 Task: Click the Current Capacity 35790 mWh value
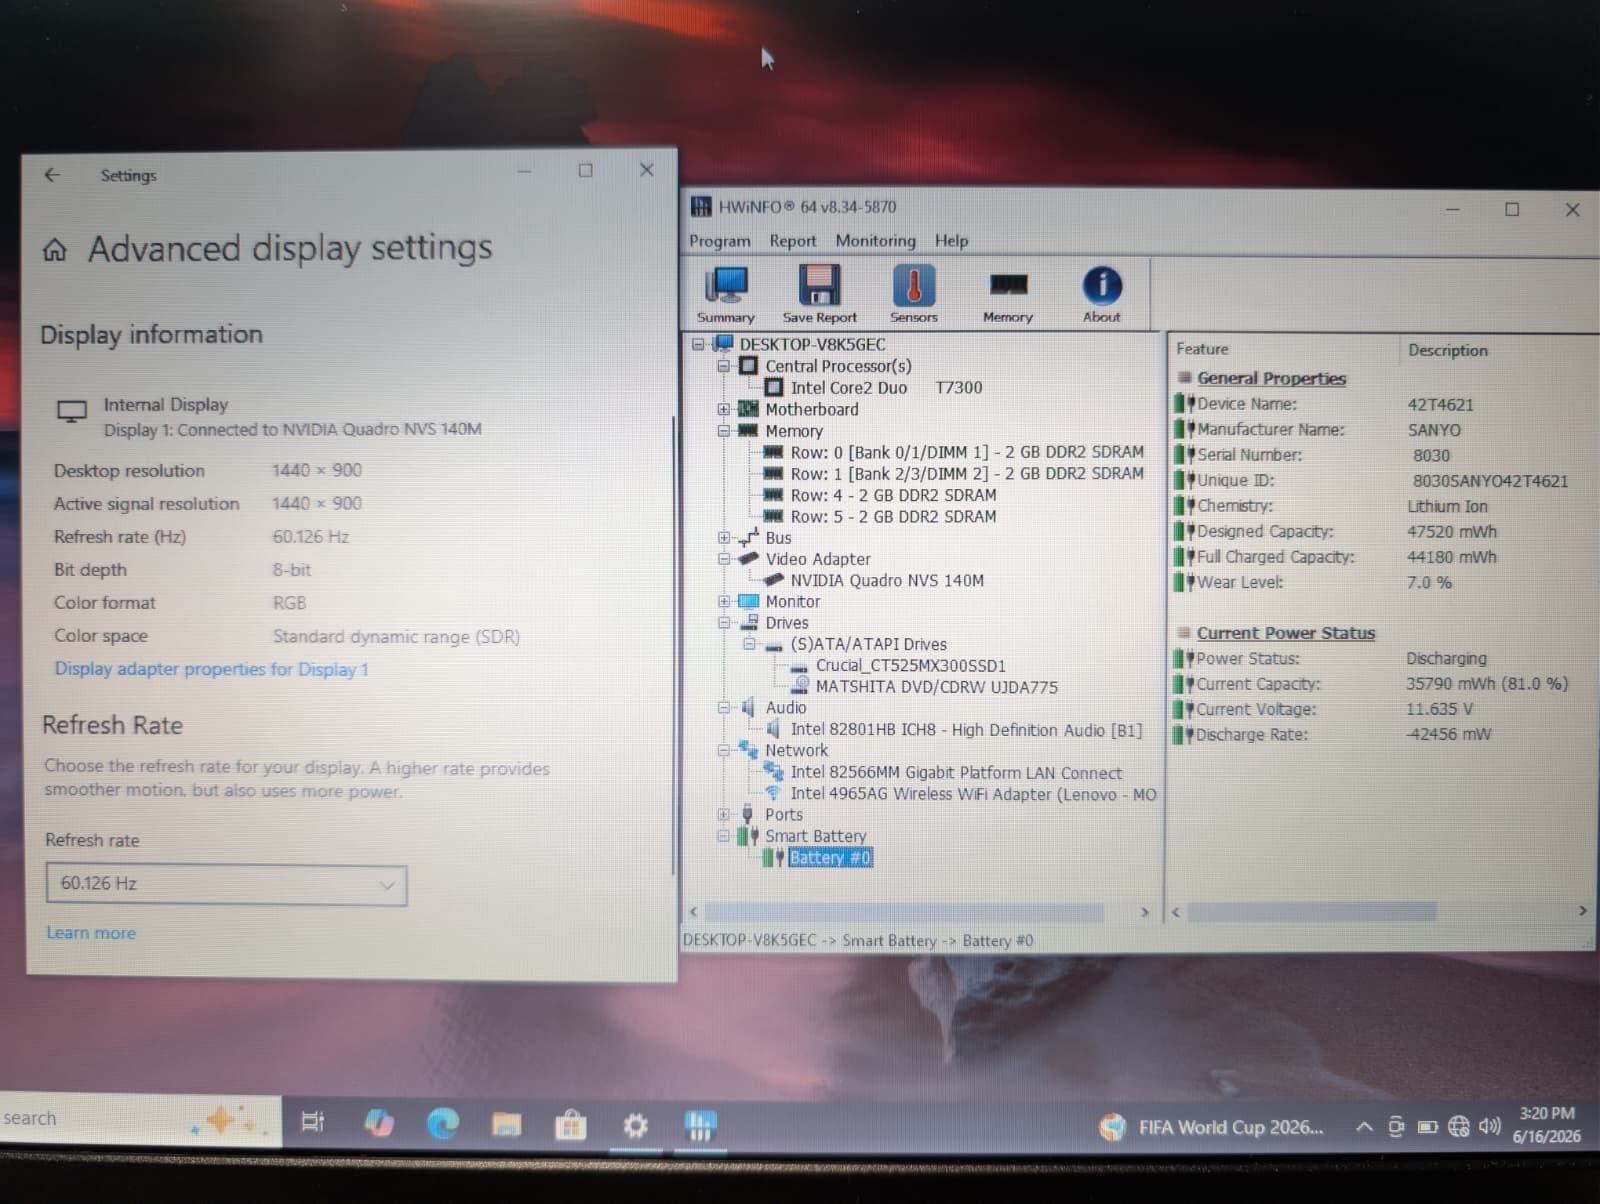[x=1486, y=684]
